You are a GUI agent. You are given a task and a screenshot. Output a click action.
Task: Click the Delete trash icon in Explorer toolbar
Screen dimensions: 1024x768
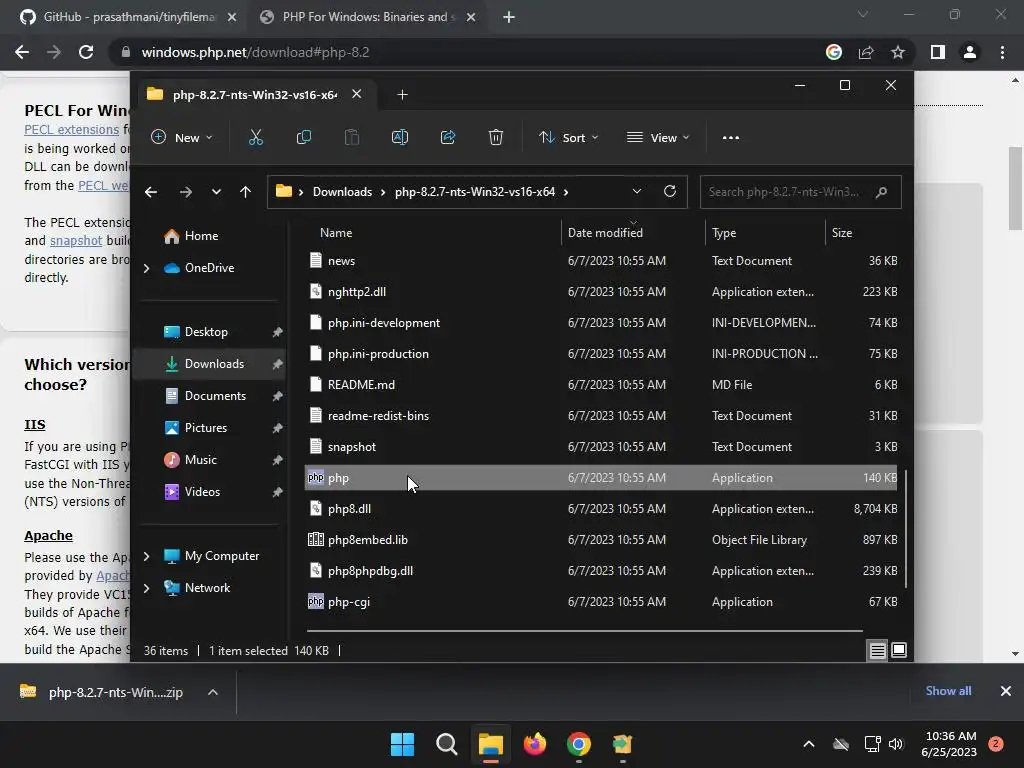496,137
